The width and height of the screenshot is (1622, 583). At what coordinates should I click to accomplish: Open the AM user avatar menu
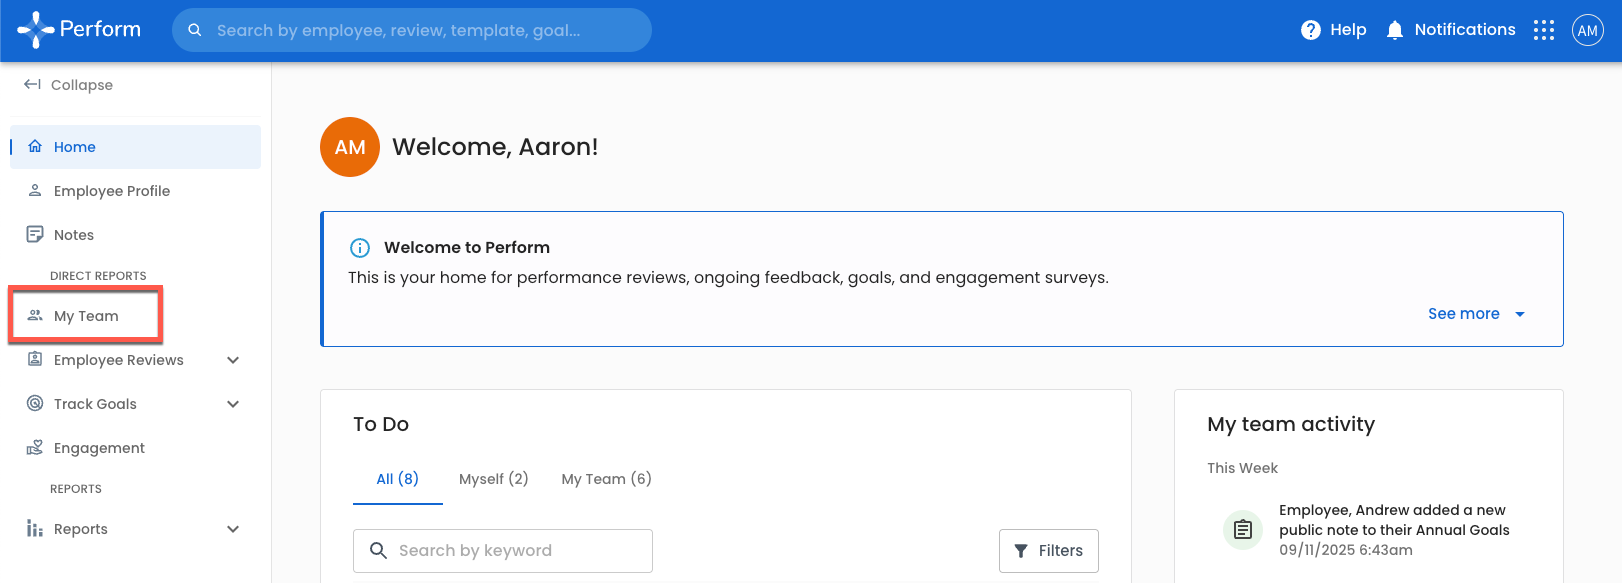coord(1588,30)
